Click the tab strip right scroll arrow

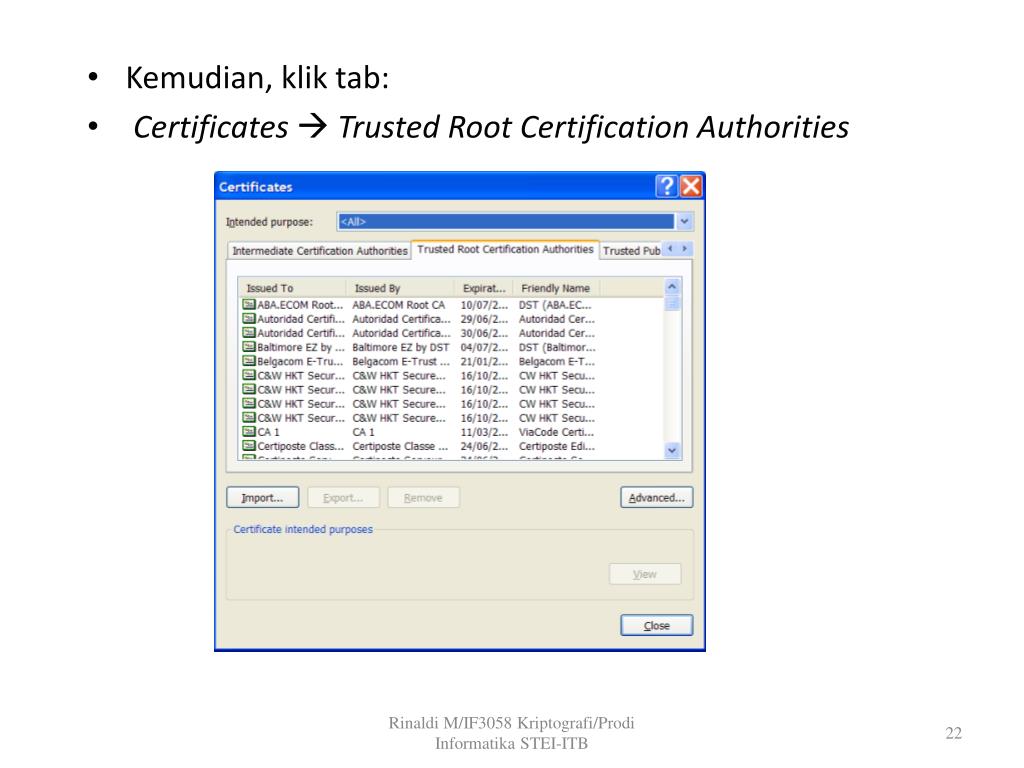(684, 249)
